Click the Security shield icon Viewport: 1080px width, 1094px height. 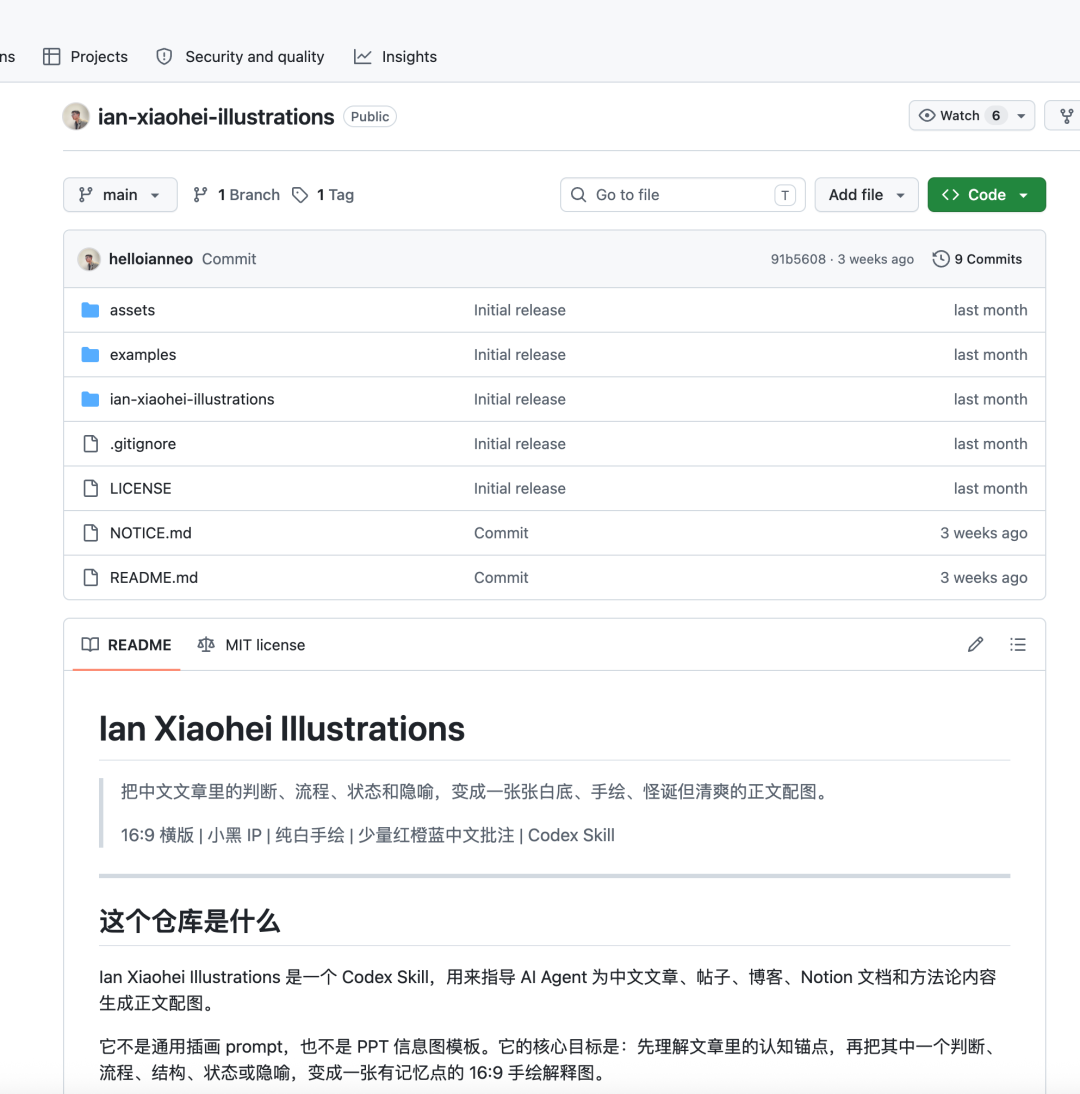164,57
